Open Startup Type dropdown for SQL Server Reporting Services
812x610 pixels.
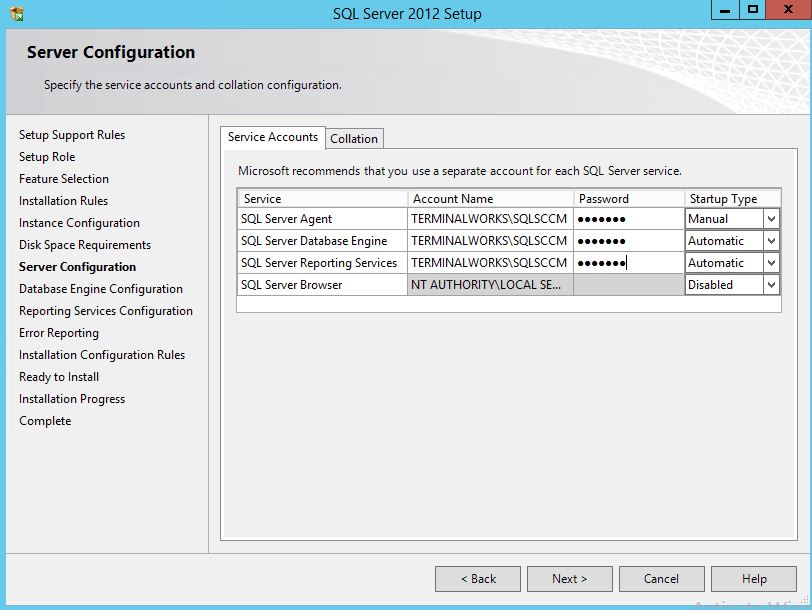pyautogui.click(x=771, y=263)
